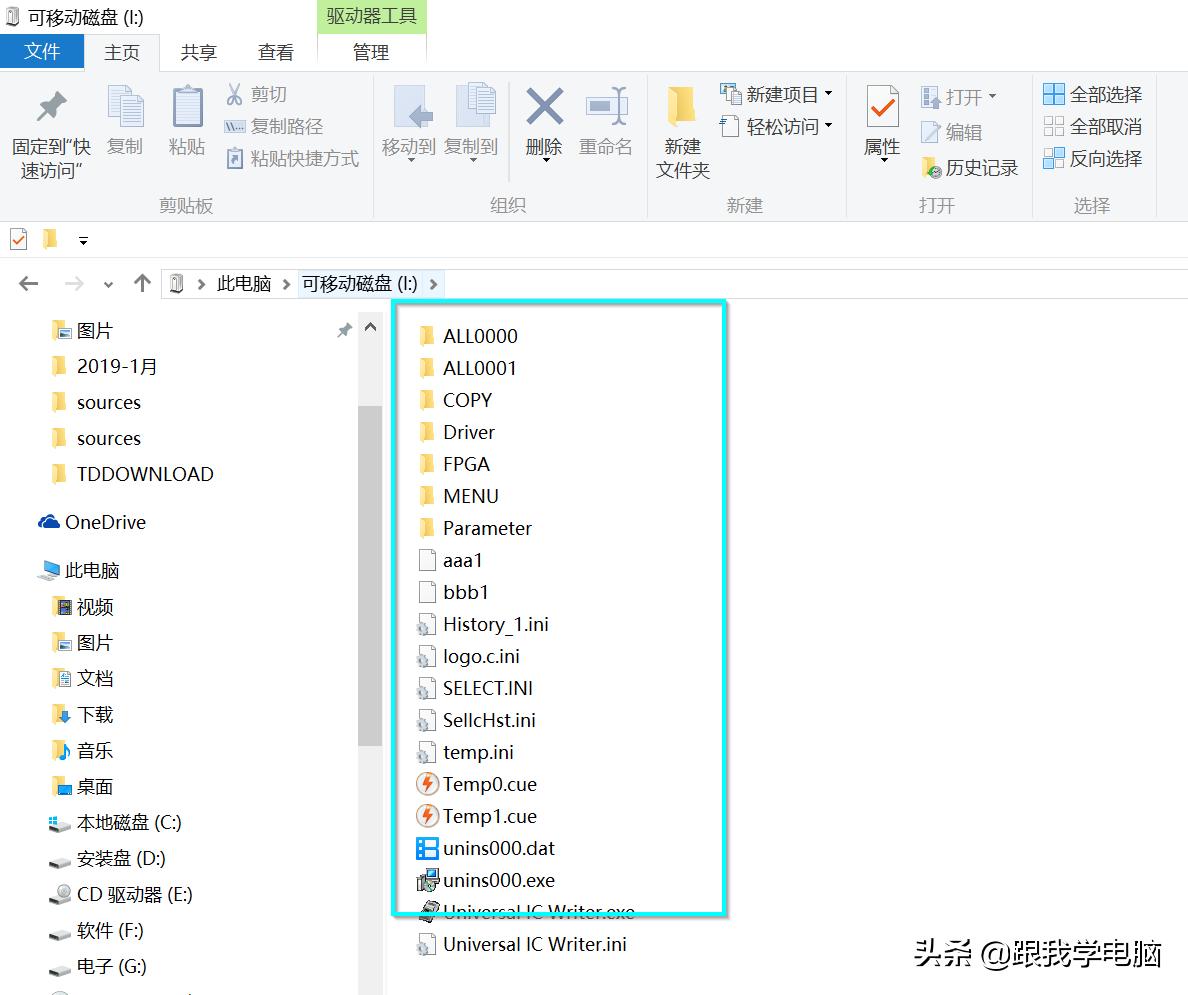Uncheck the checkbox in the quick access toolbar

click(x=18, y=238)
